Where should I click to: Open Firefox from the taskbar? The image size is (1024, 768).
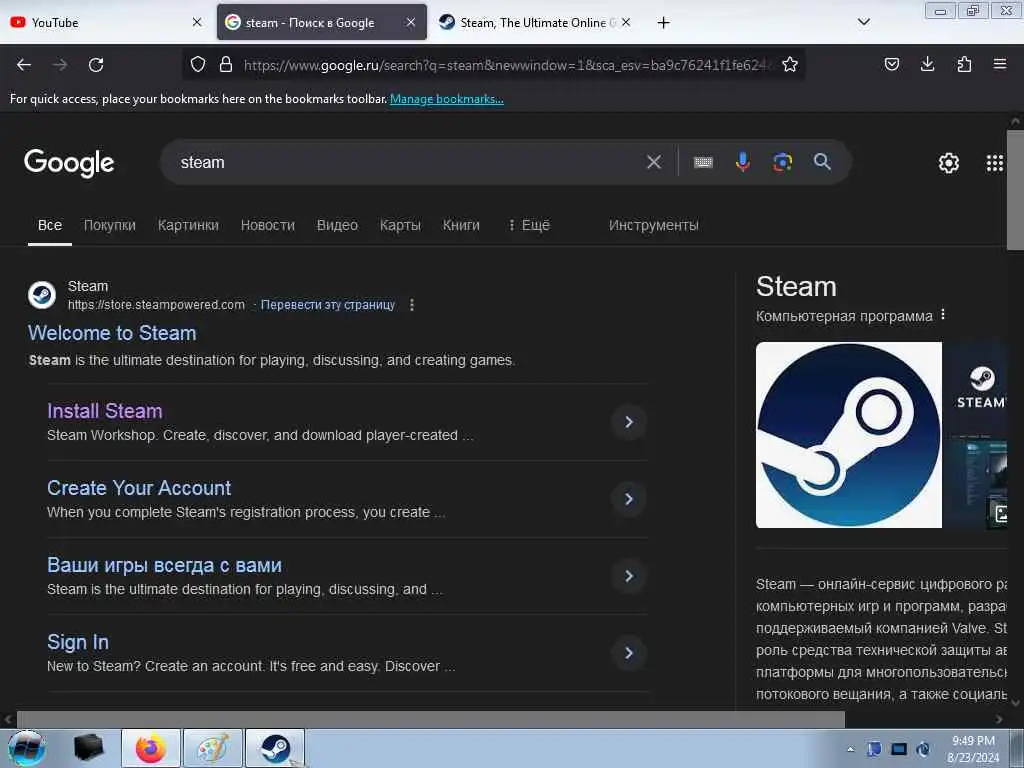(x=150, y=748)
